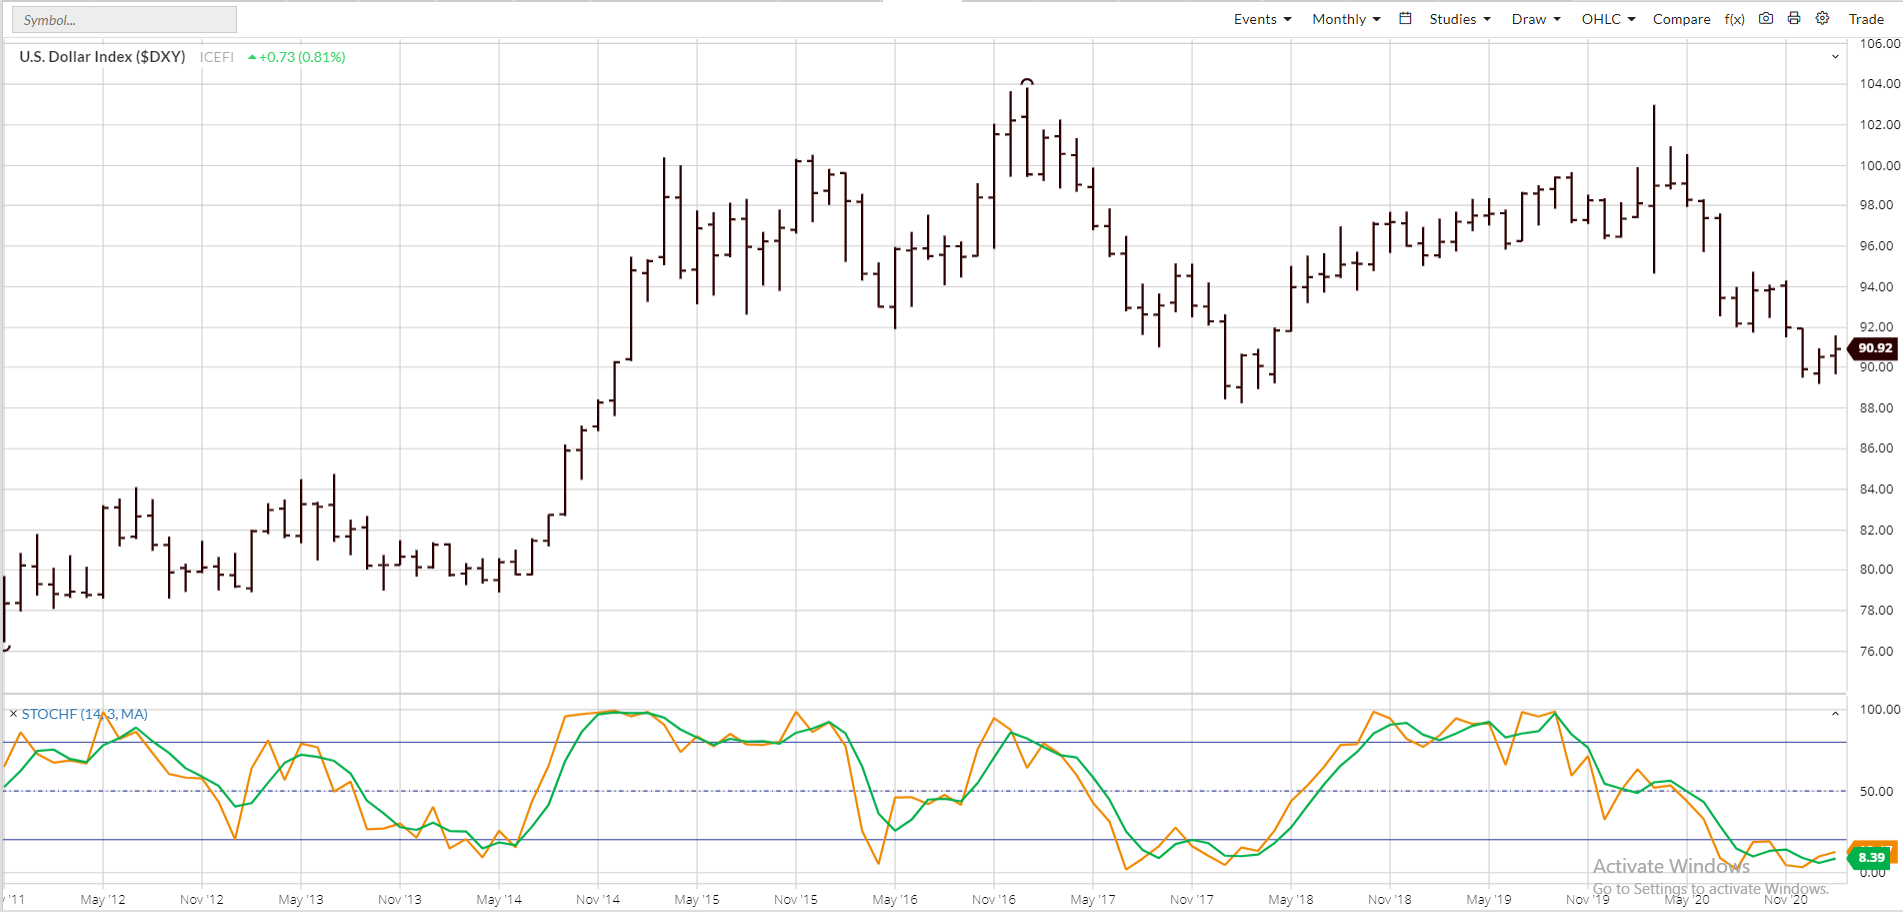Click the STOCHF (14,3, MA) study label
This screenshot has height=912, width=1903.
click(85, 714)
